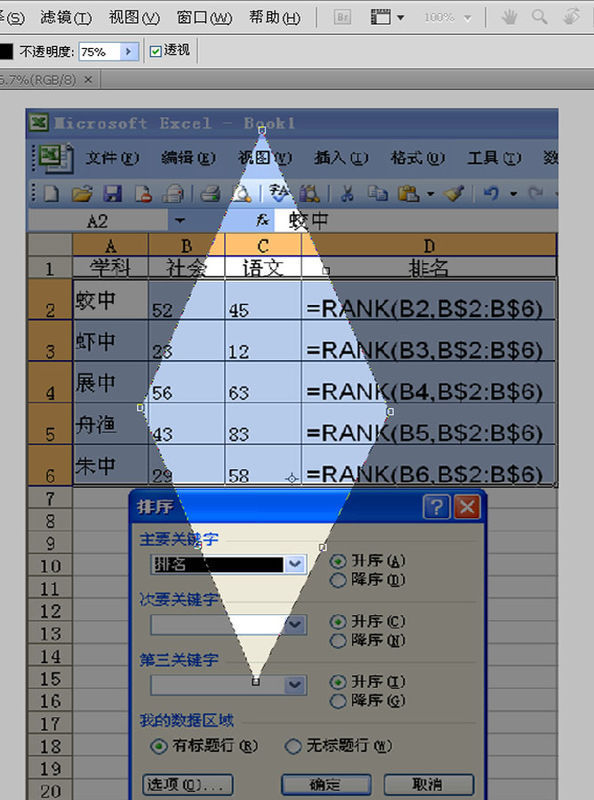
Task: Open the 第三关键字 dropdown list
Action: coord(295,685)
